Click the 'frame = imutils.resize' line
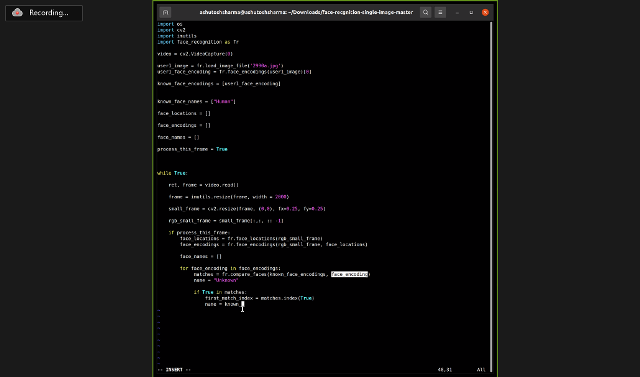This screenshot has height=377, width=640. pyautogui.click(x=229, y=197)
